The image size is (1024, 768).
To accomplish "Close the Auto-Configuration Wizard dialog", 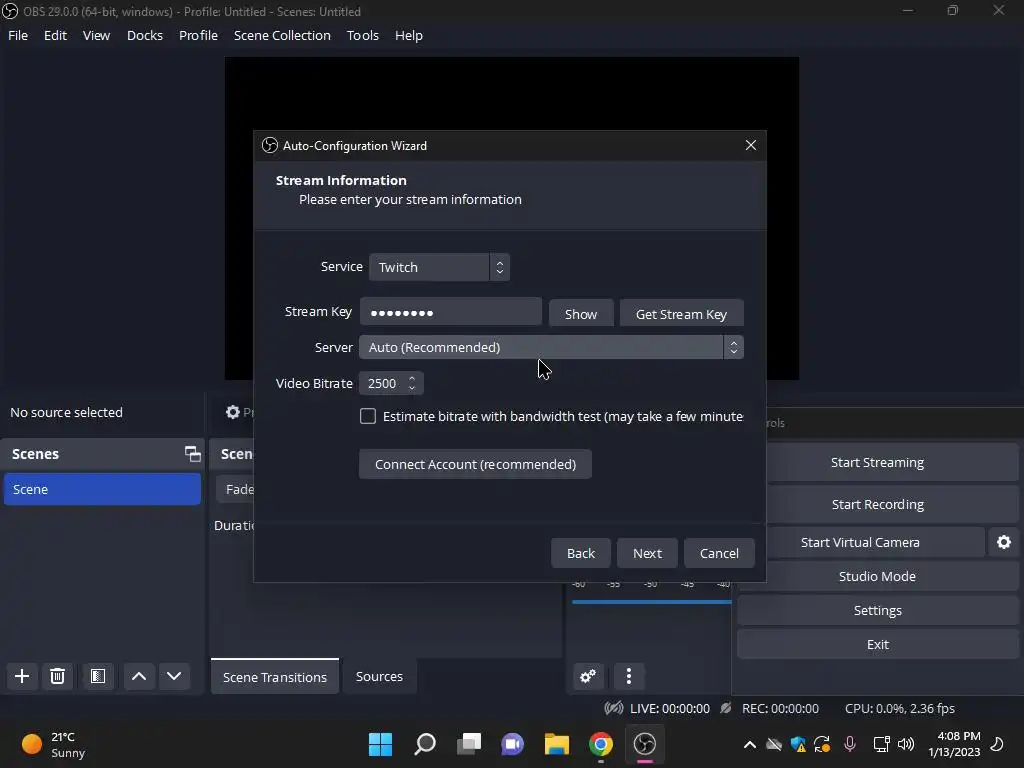I will (x=751, y=145).
